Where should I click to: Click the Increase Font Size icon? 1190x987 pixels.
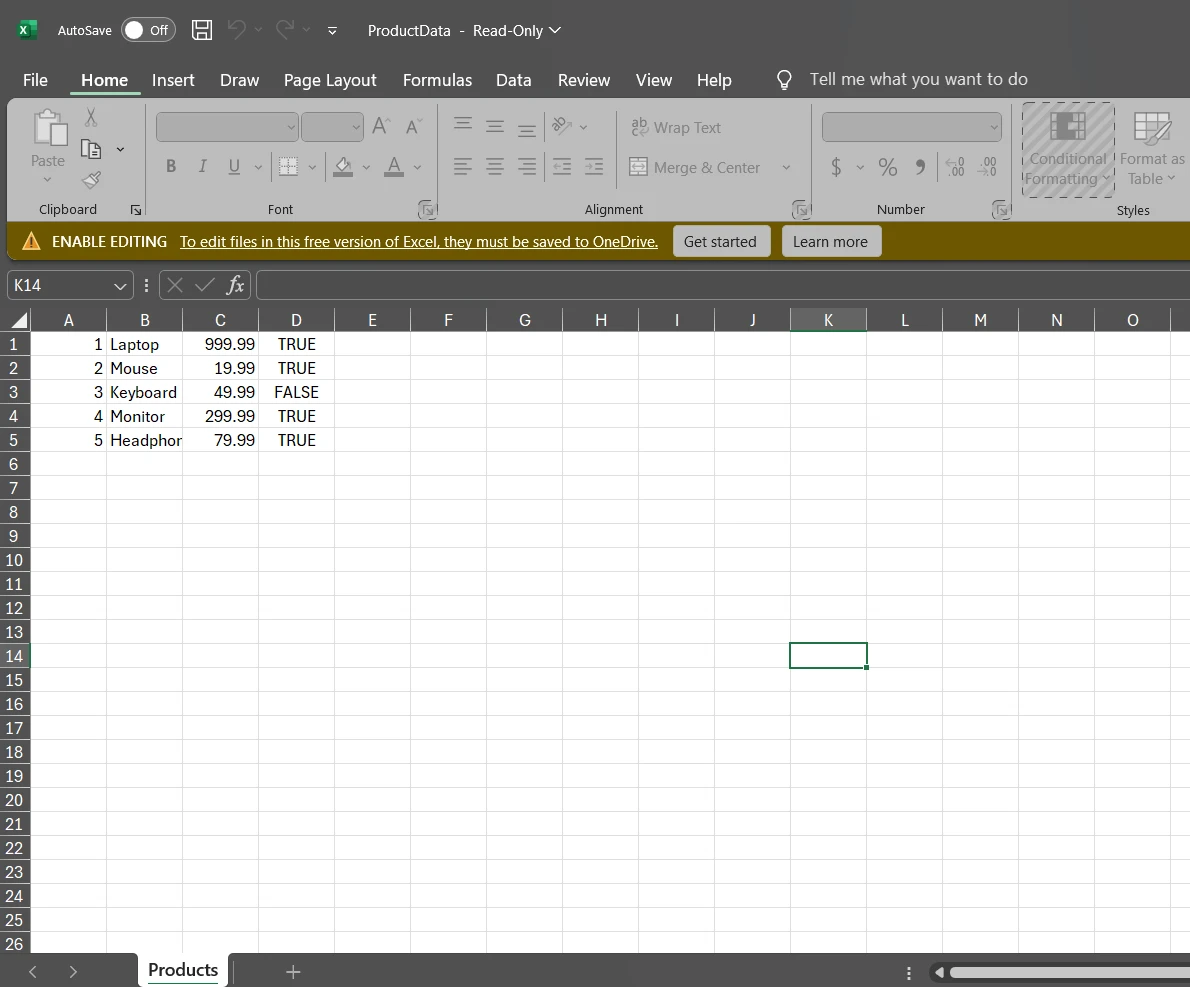tap(381, 126)
